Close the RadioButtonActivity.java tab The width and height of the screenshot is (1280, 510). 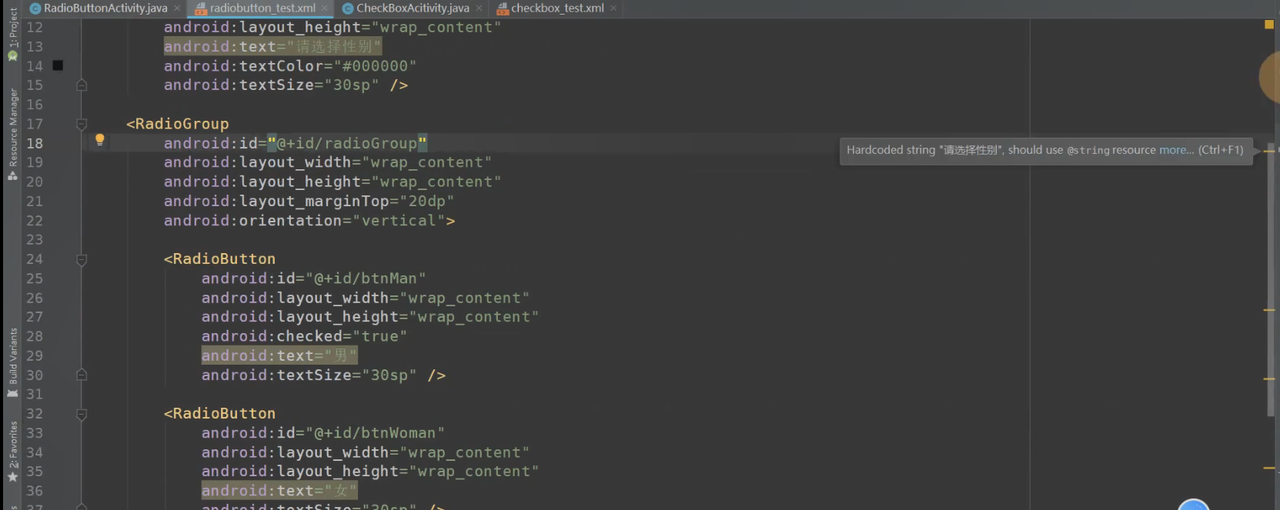click(177, 9)
